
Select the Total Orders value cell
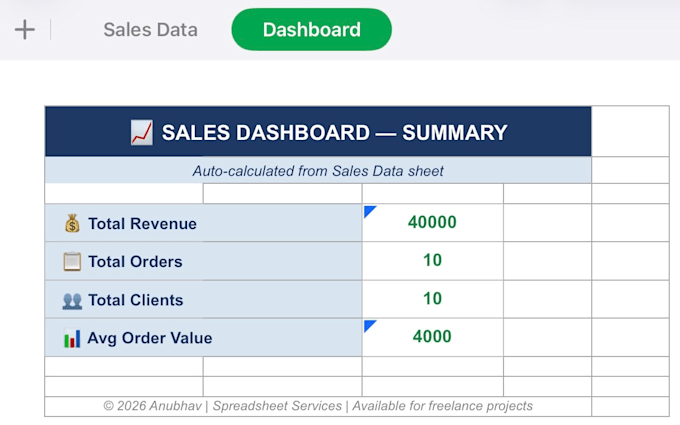[x=432, y=261]
